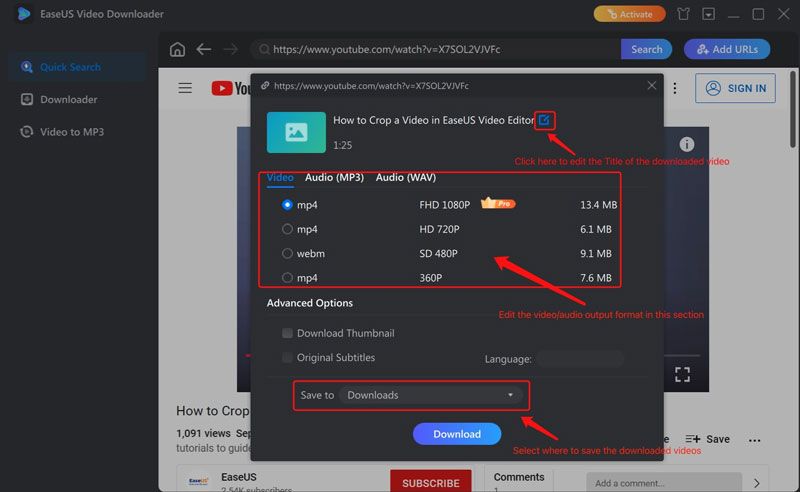The image size is (800, 492).
Task: Close the download options dialog
Action: (652, 86)
